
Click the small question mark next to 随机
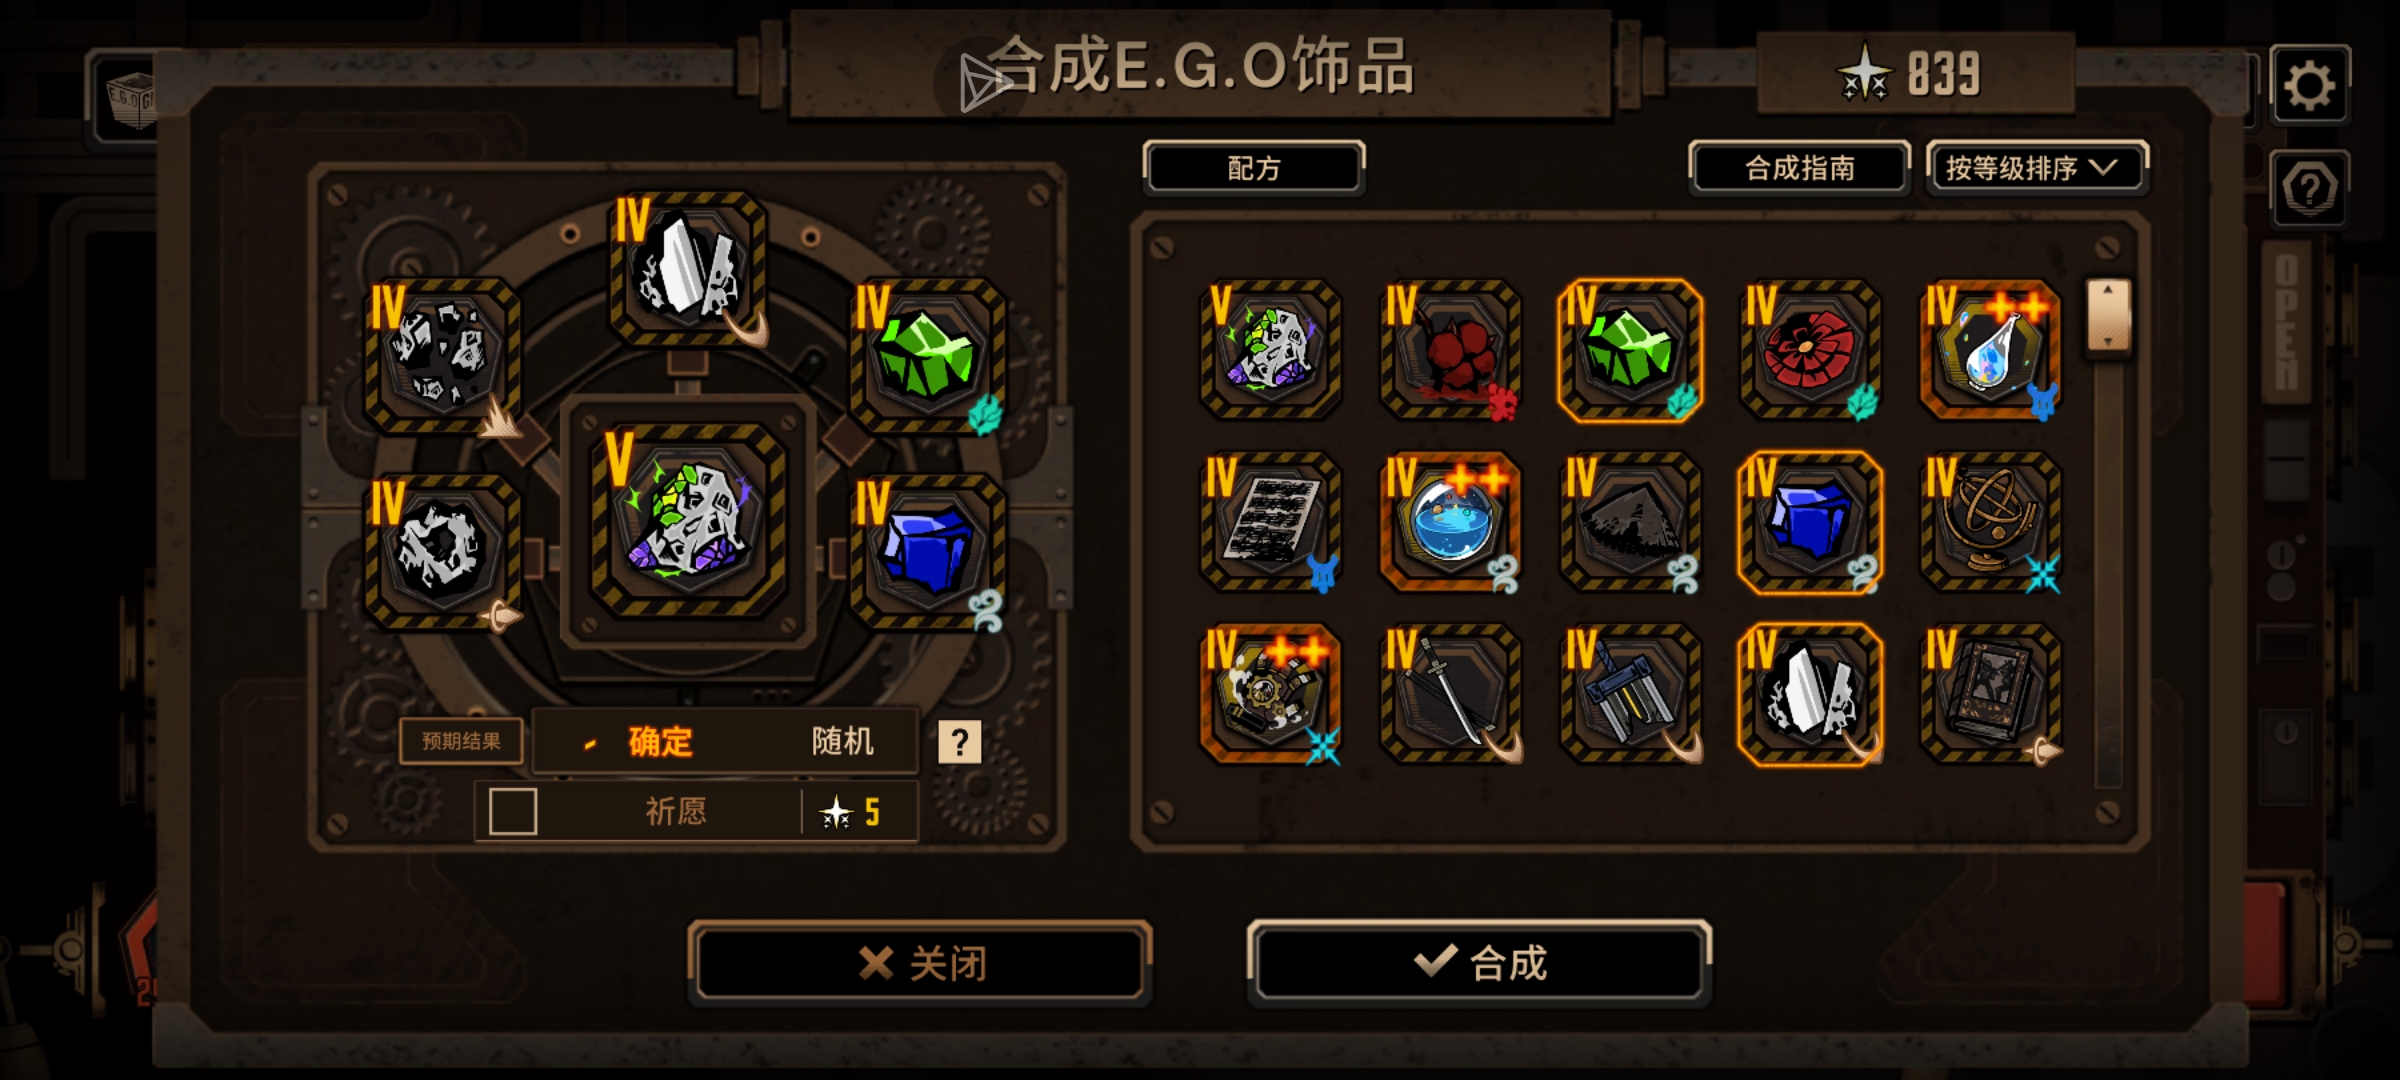(959, 742)
